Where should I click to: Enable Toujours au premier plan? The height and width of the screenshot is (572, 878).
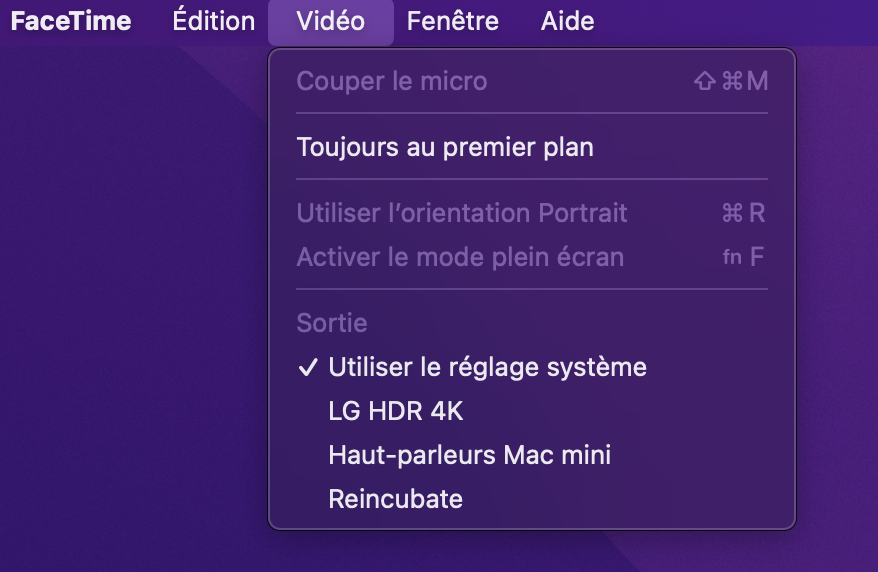pyautogui.click(x=445, y=148)
